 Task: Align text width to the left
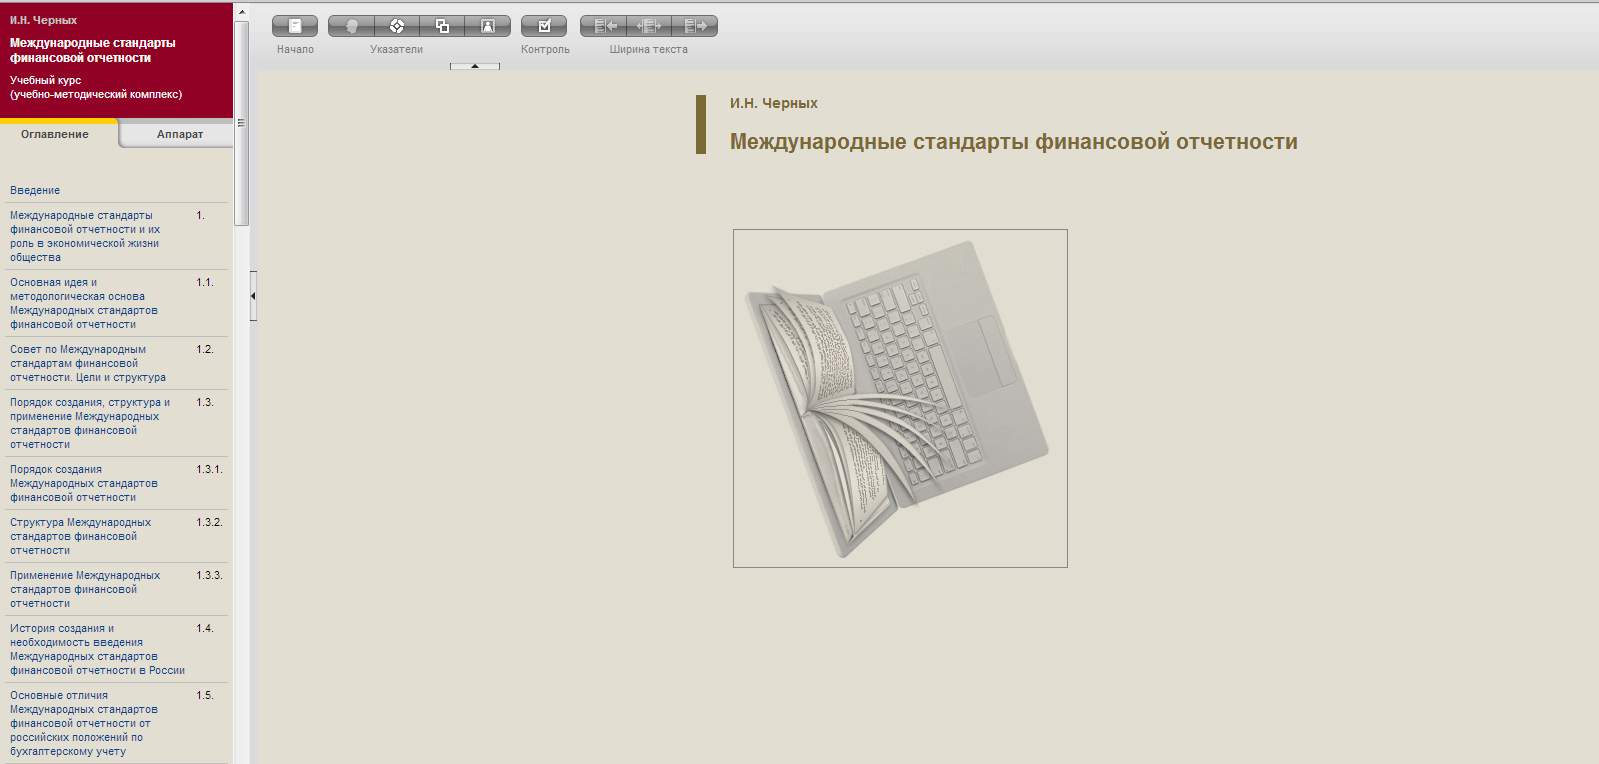click(604, 26)
